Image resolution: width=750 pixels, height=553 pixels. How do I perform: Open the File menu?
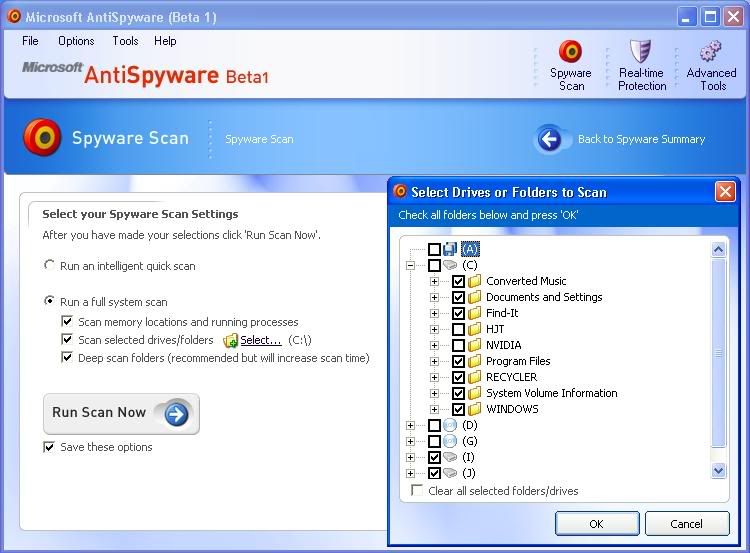click(30, 41)
